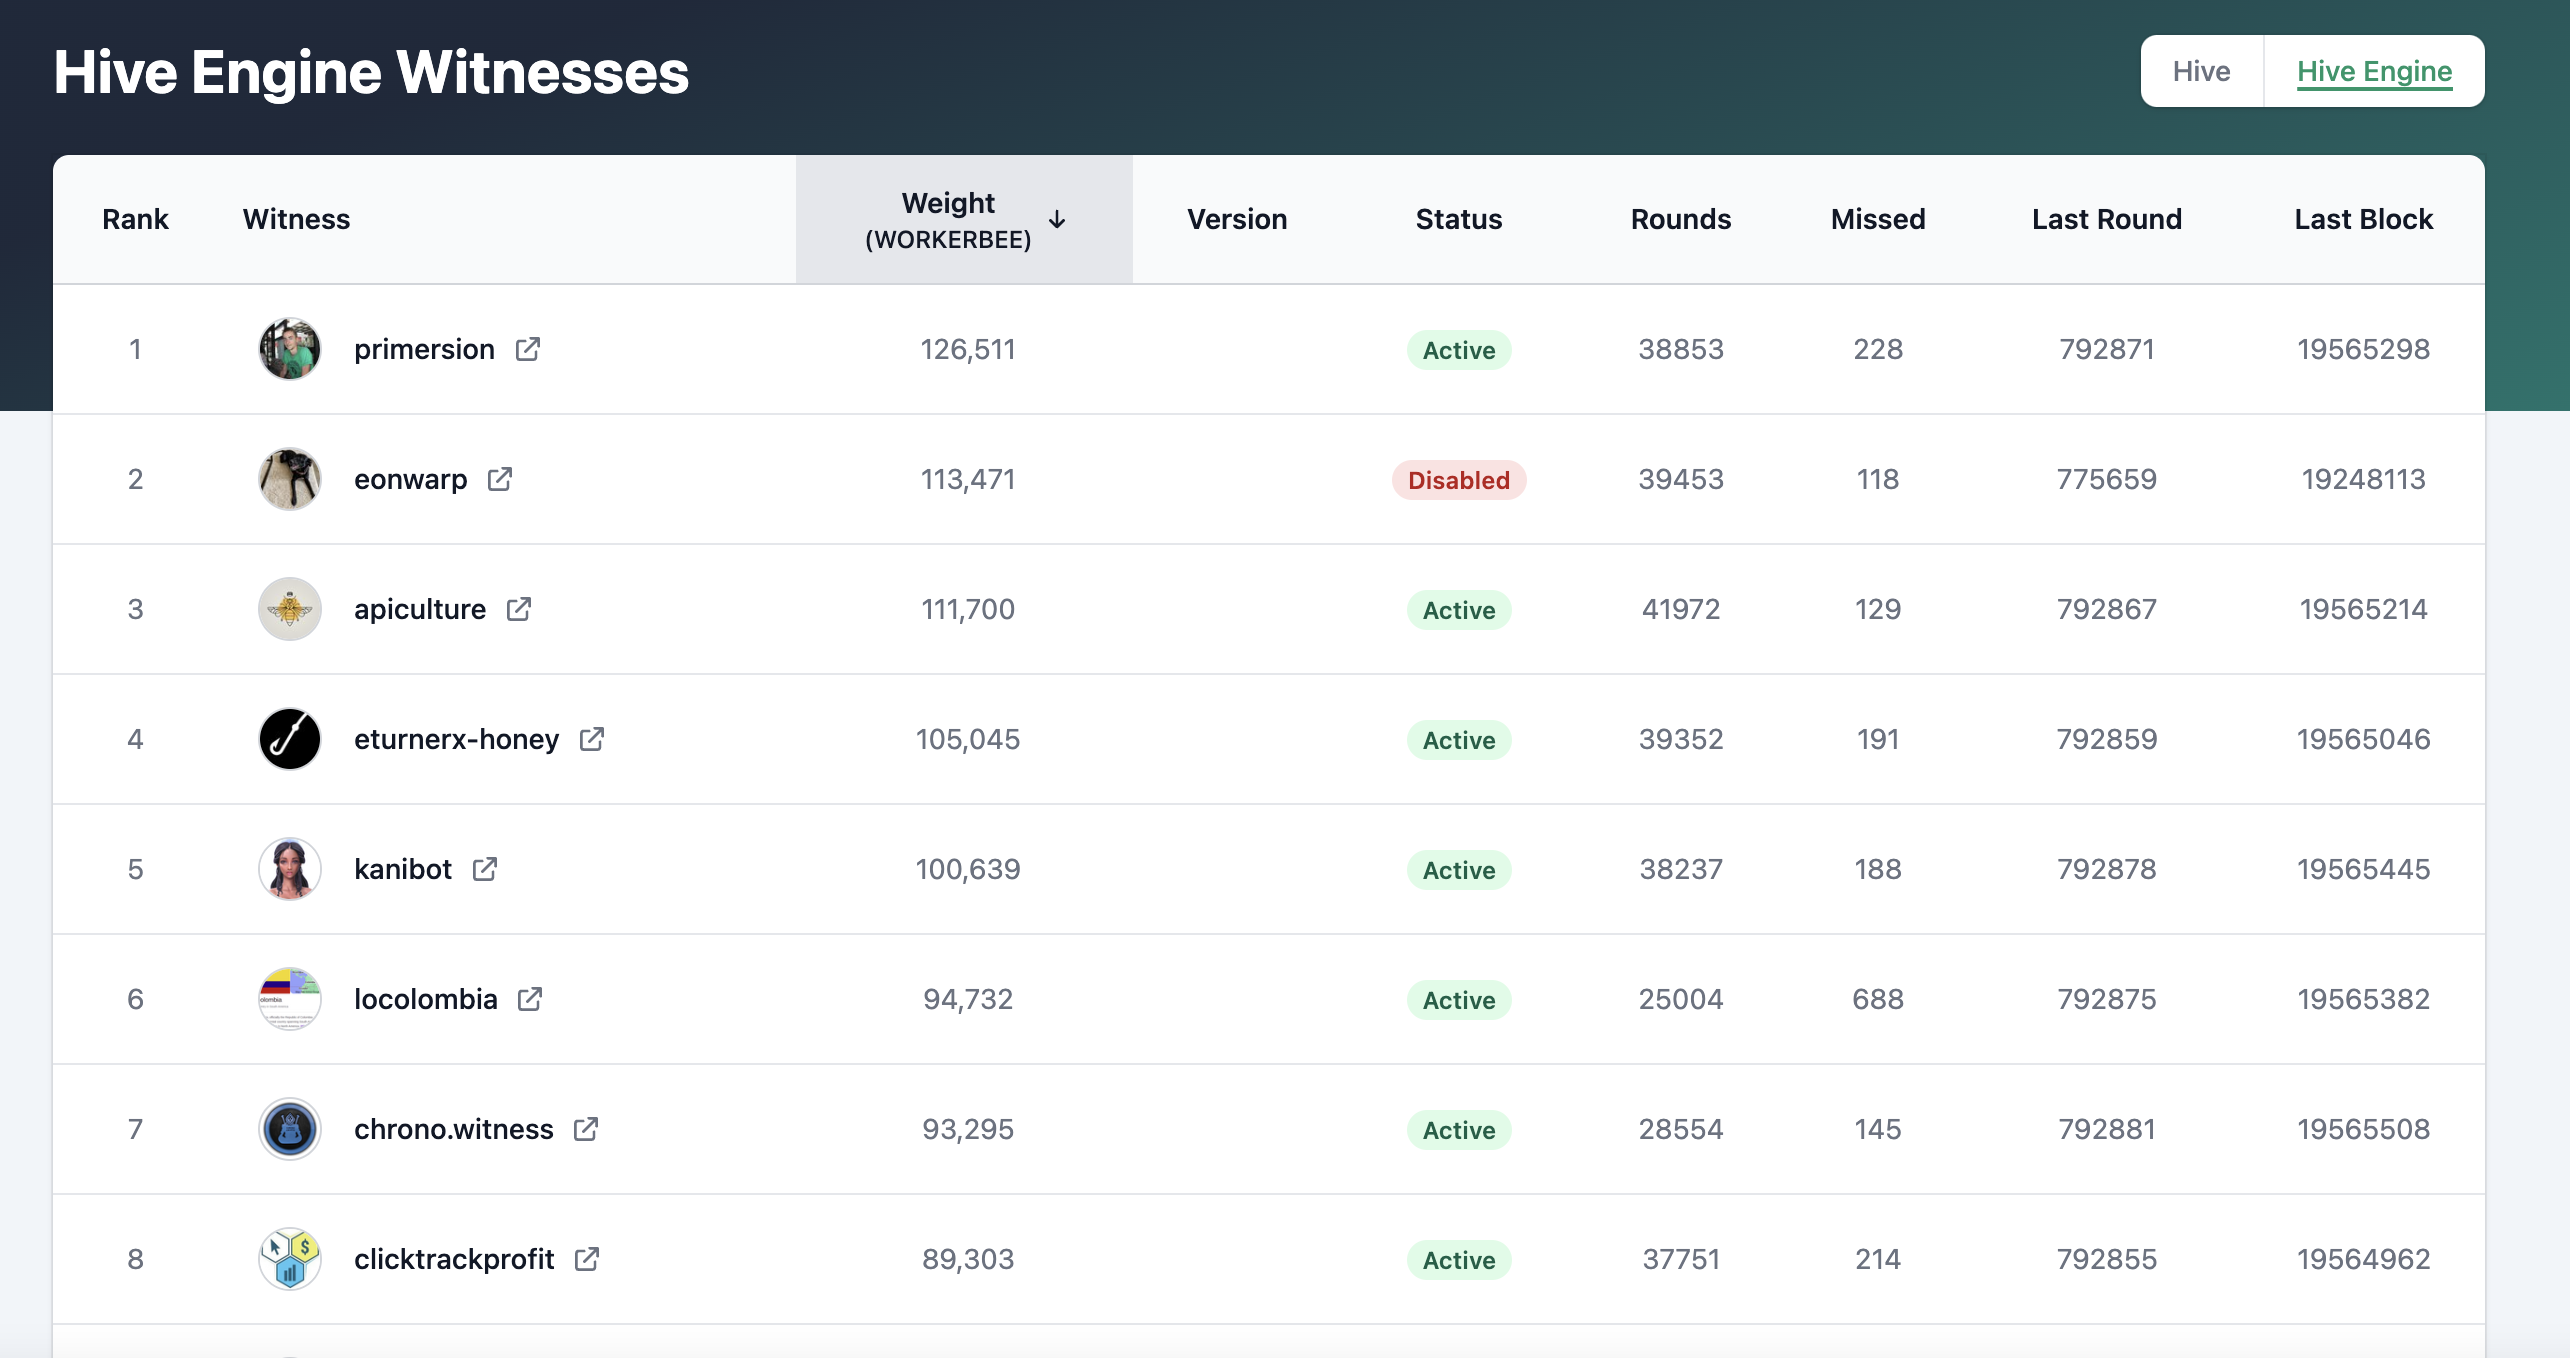Sort by Last Round column header
Viewport: 2570px width, 1358px height.
[2107, 219]
